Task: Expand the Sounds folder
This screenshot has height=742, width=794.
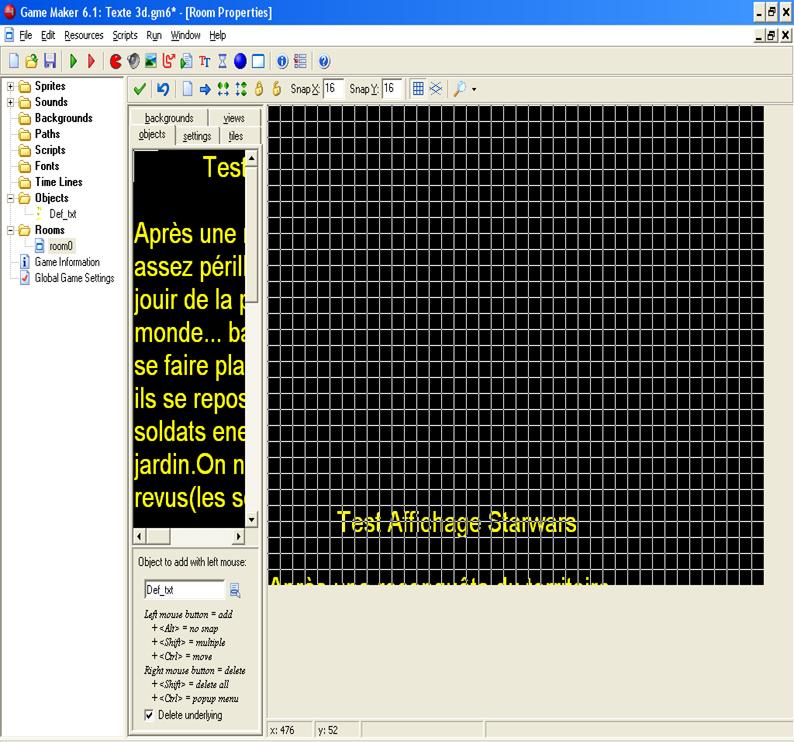Action: pos(10,102)
